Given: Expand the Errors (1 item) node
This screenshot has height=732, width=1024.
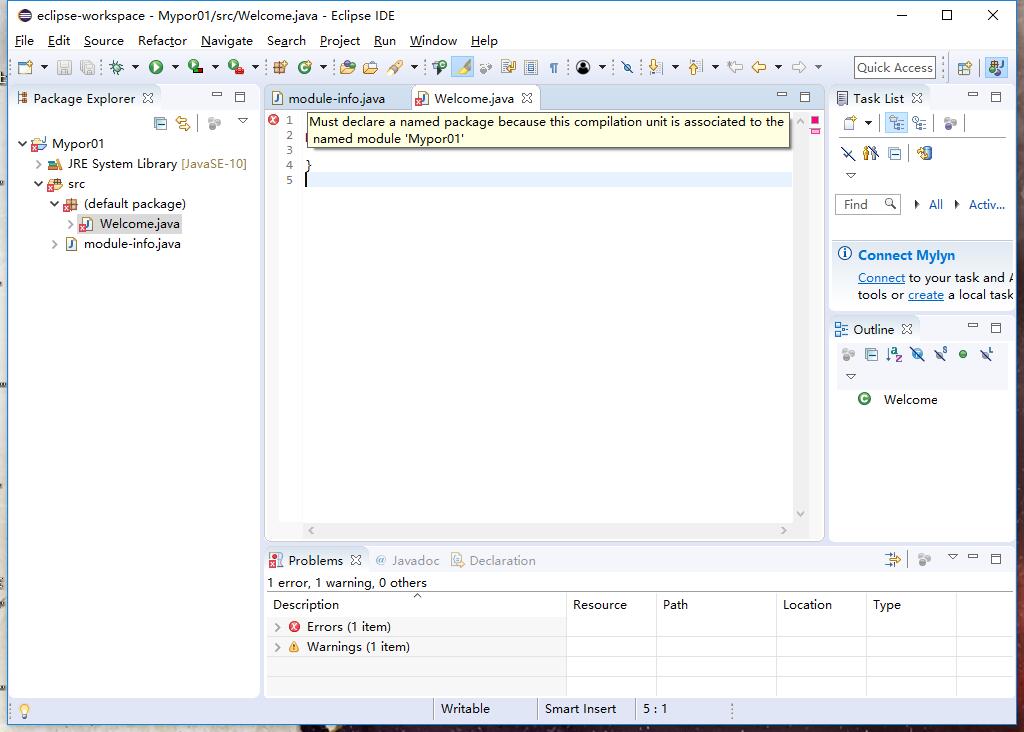Looking at the screenshot, I should click(278, 627).
